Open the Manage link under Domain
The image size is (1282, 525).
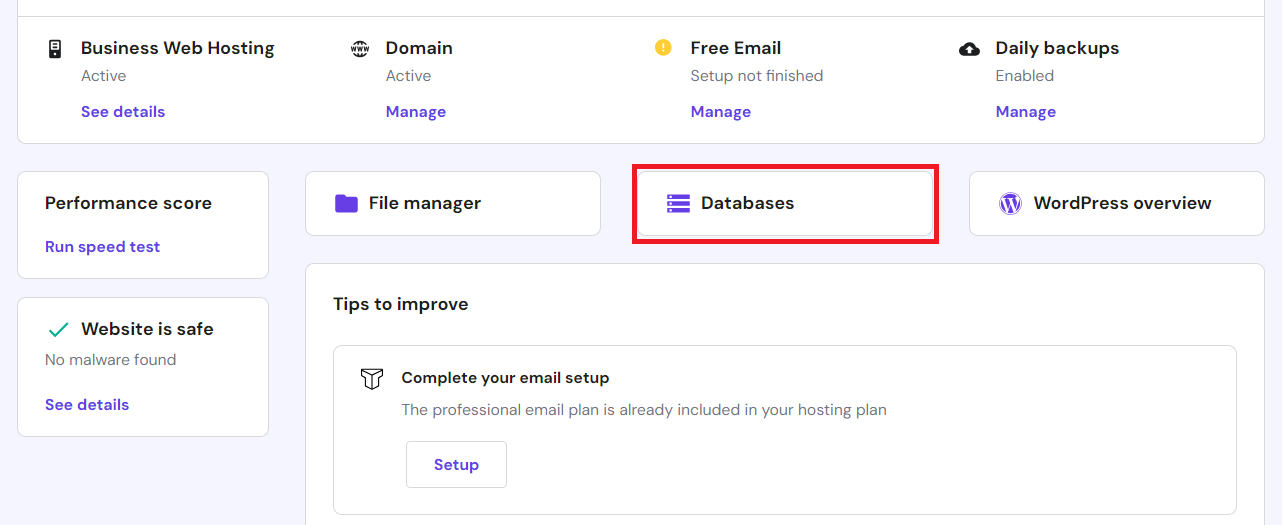[x=416, y=112]
